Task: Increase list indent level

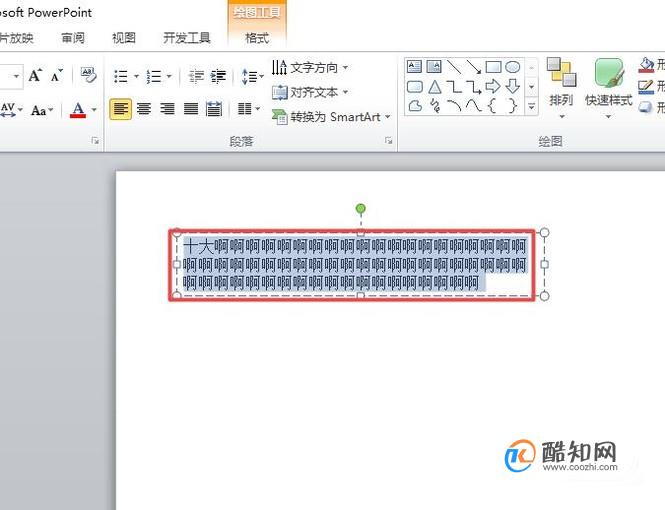Action: (x=218, y=76)
